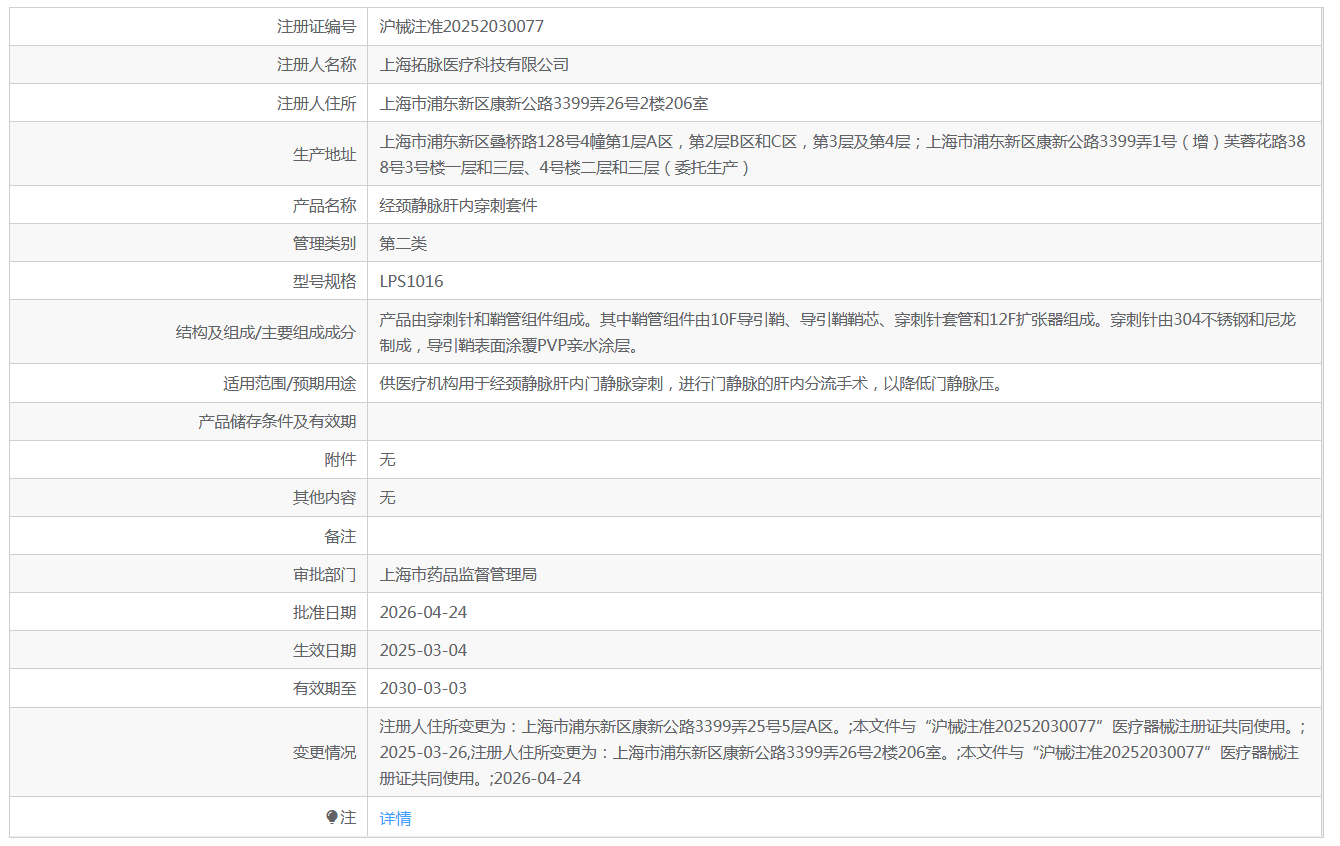
Task: Click the 有效期至 label
Action: [x=324, y=689]
